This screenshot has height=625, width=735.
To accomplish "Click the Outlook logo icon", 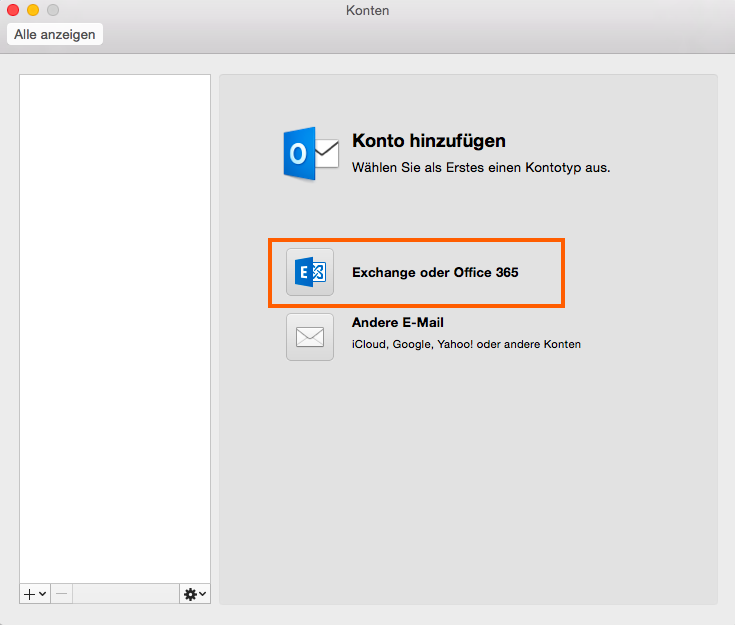I will point(311,154).
